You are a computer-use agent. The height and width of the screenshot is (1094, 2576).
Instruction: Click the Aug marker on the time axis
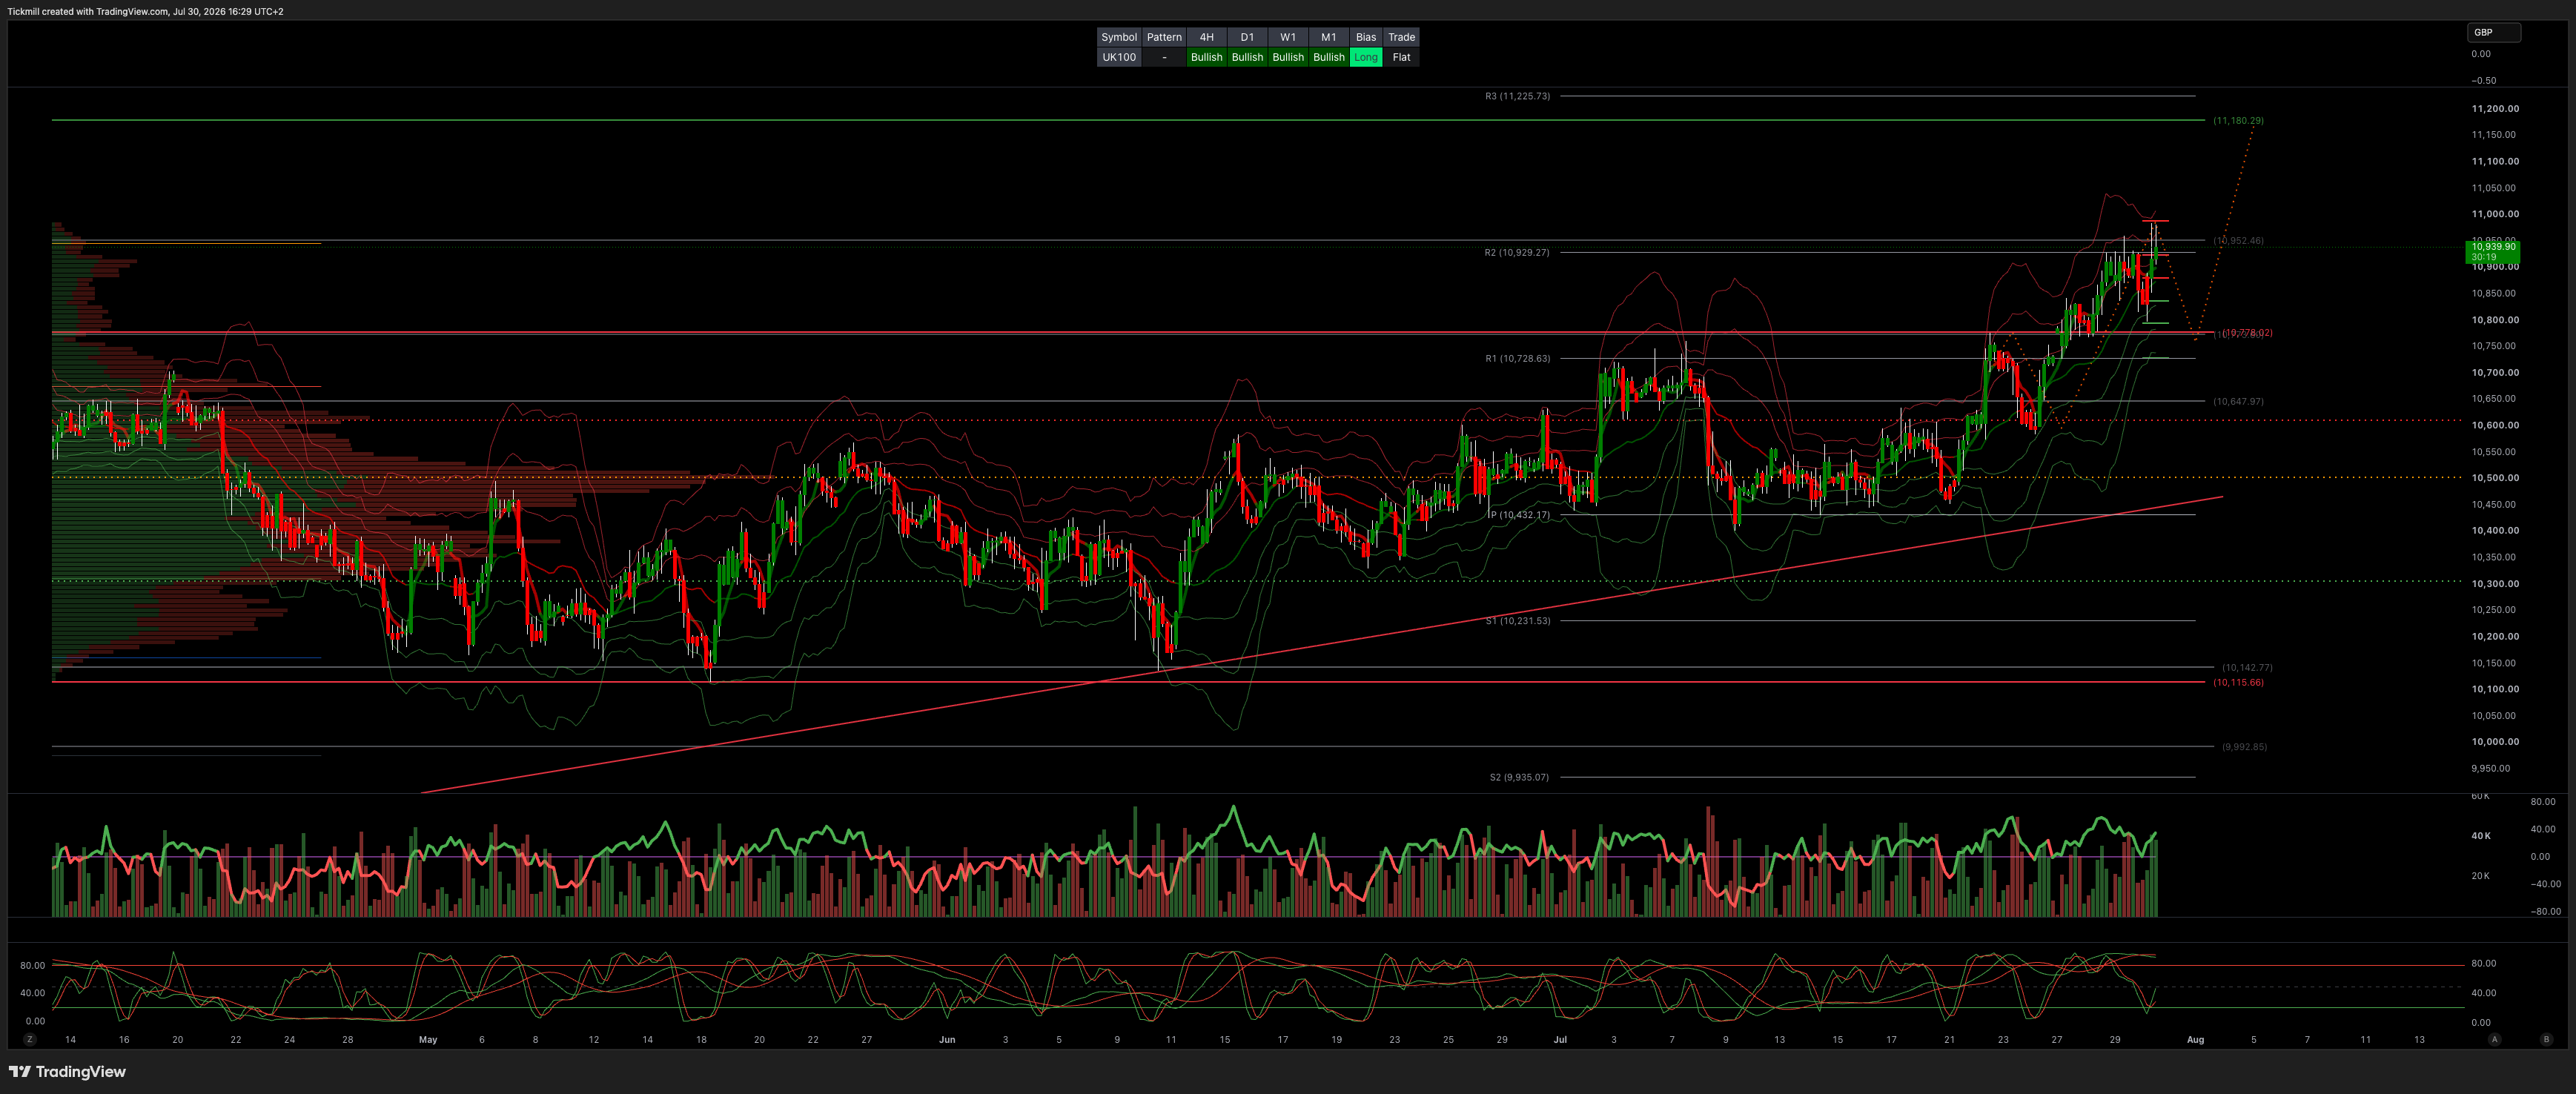coord(2195,1039)
